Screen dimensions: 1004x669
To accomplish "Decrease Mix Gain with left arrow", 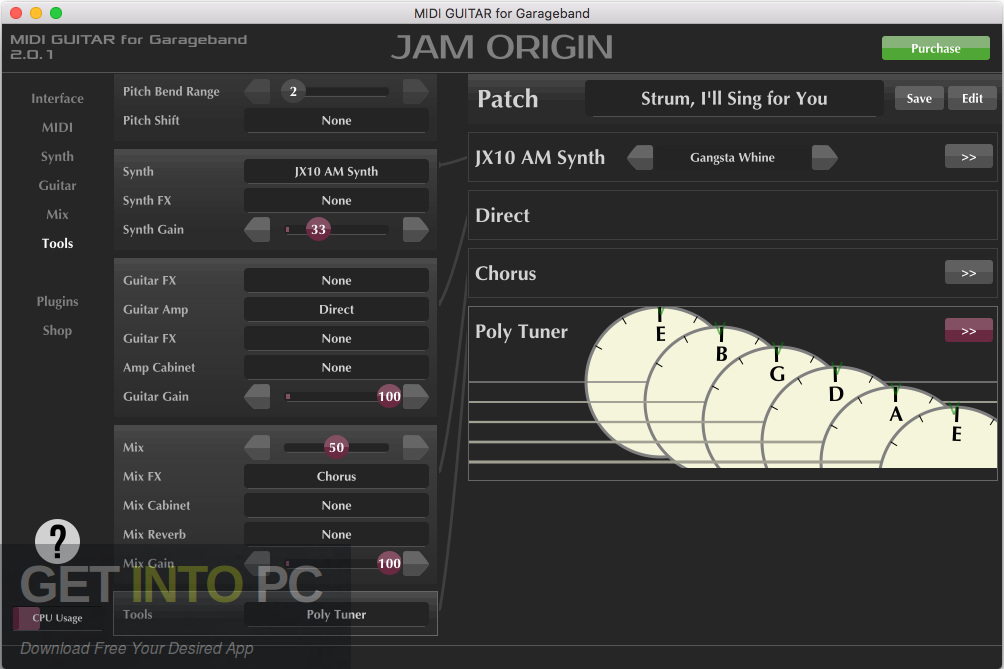I will pos(257,563).
